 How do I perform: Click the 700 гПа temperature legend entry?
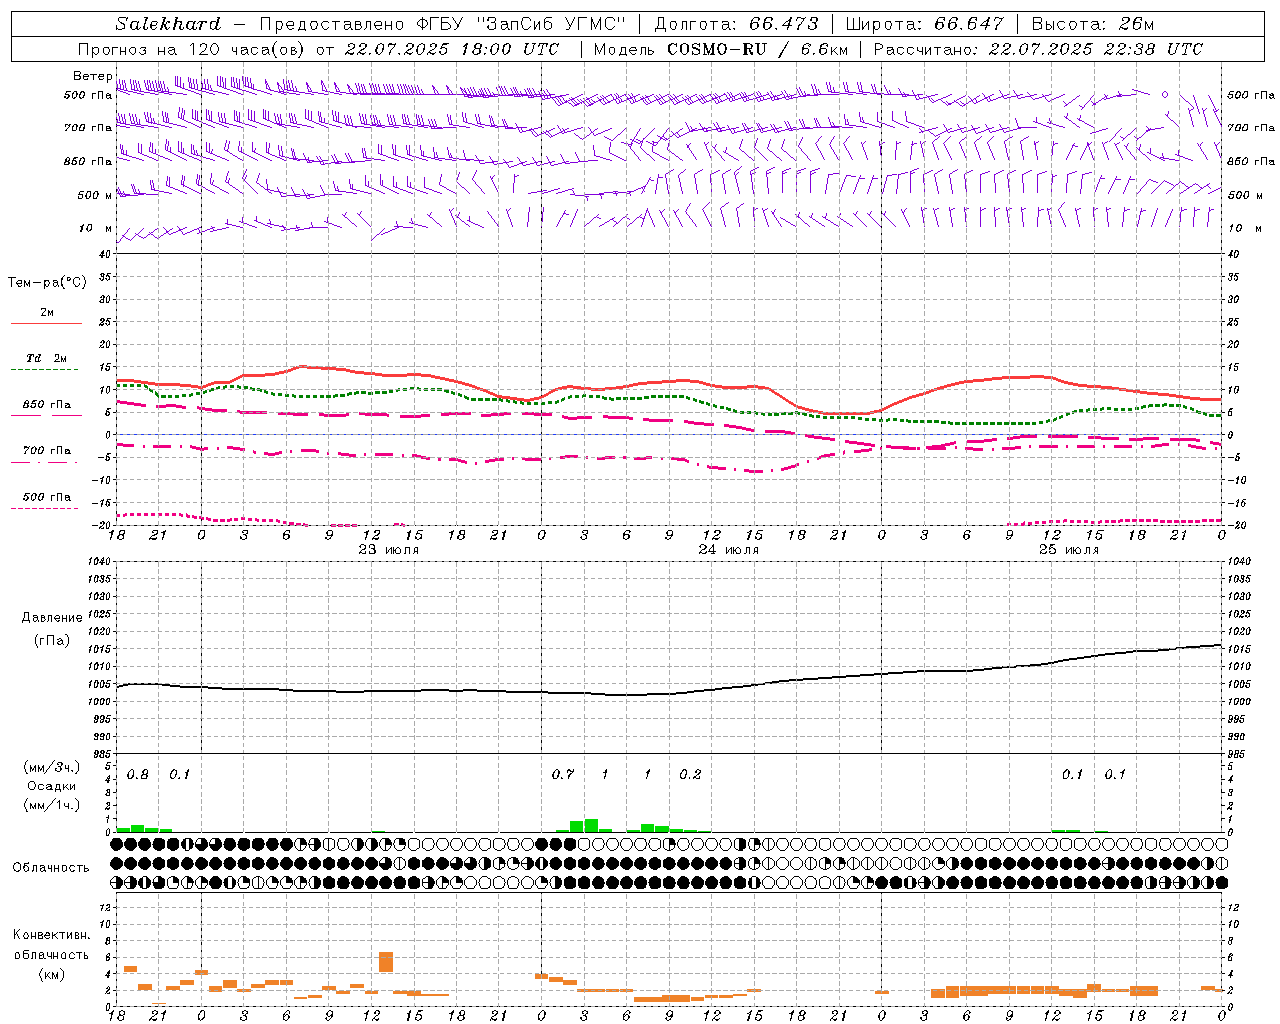(46, 450)
